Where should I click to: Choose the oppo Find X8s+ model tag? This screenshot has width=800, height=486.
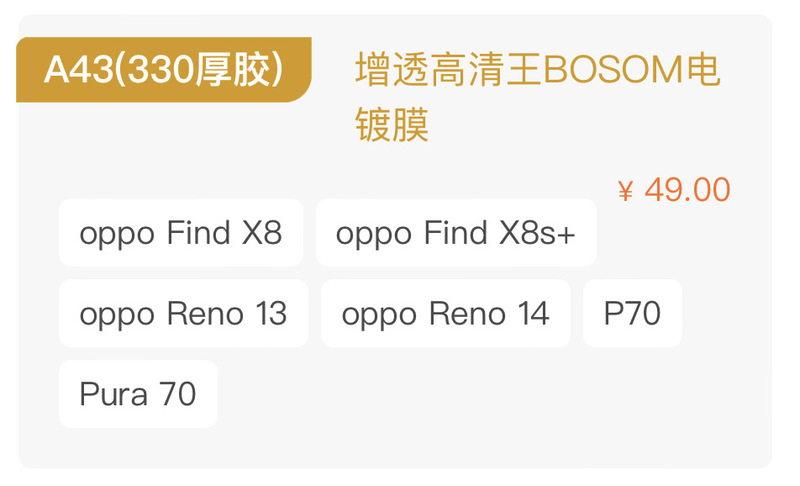(456, 233)
